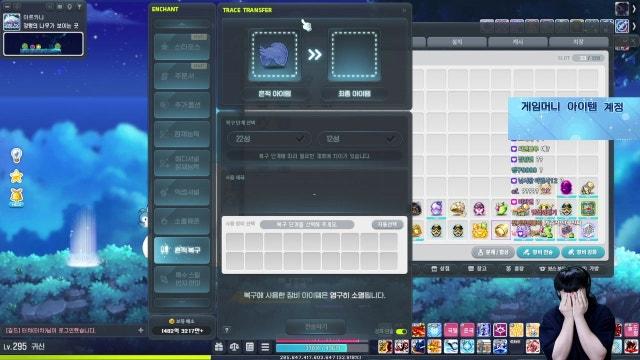This screenshot has height=360, width=640.
Task: Open the 22성 star level dropdown
Action: (x=269, y=139)
